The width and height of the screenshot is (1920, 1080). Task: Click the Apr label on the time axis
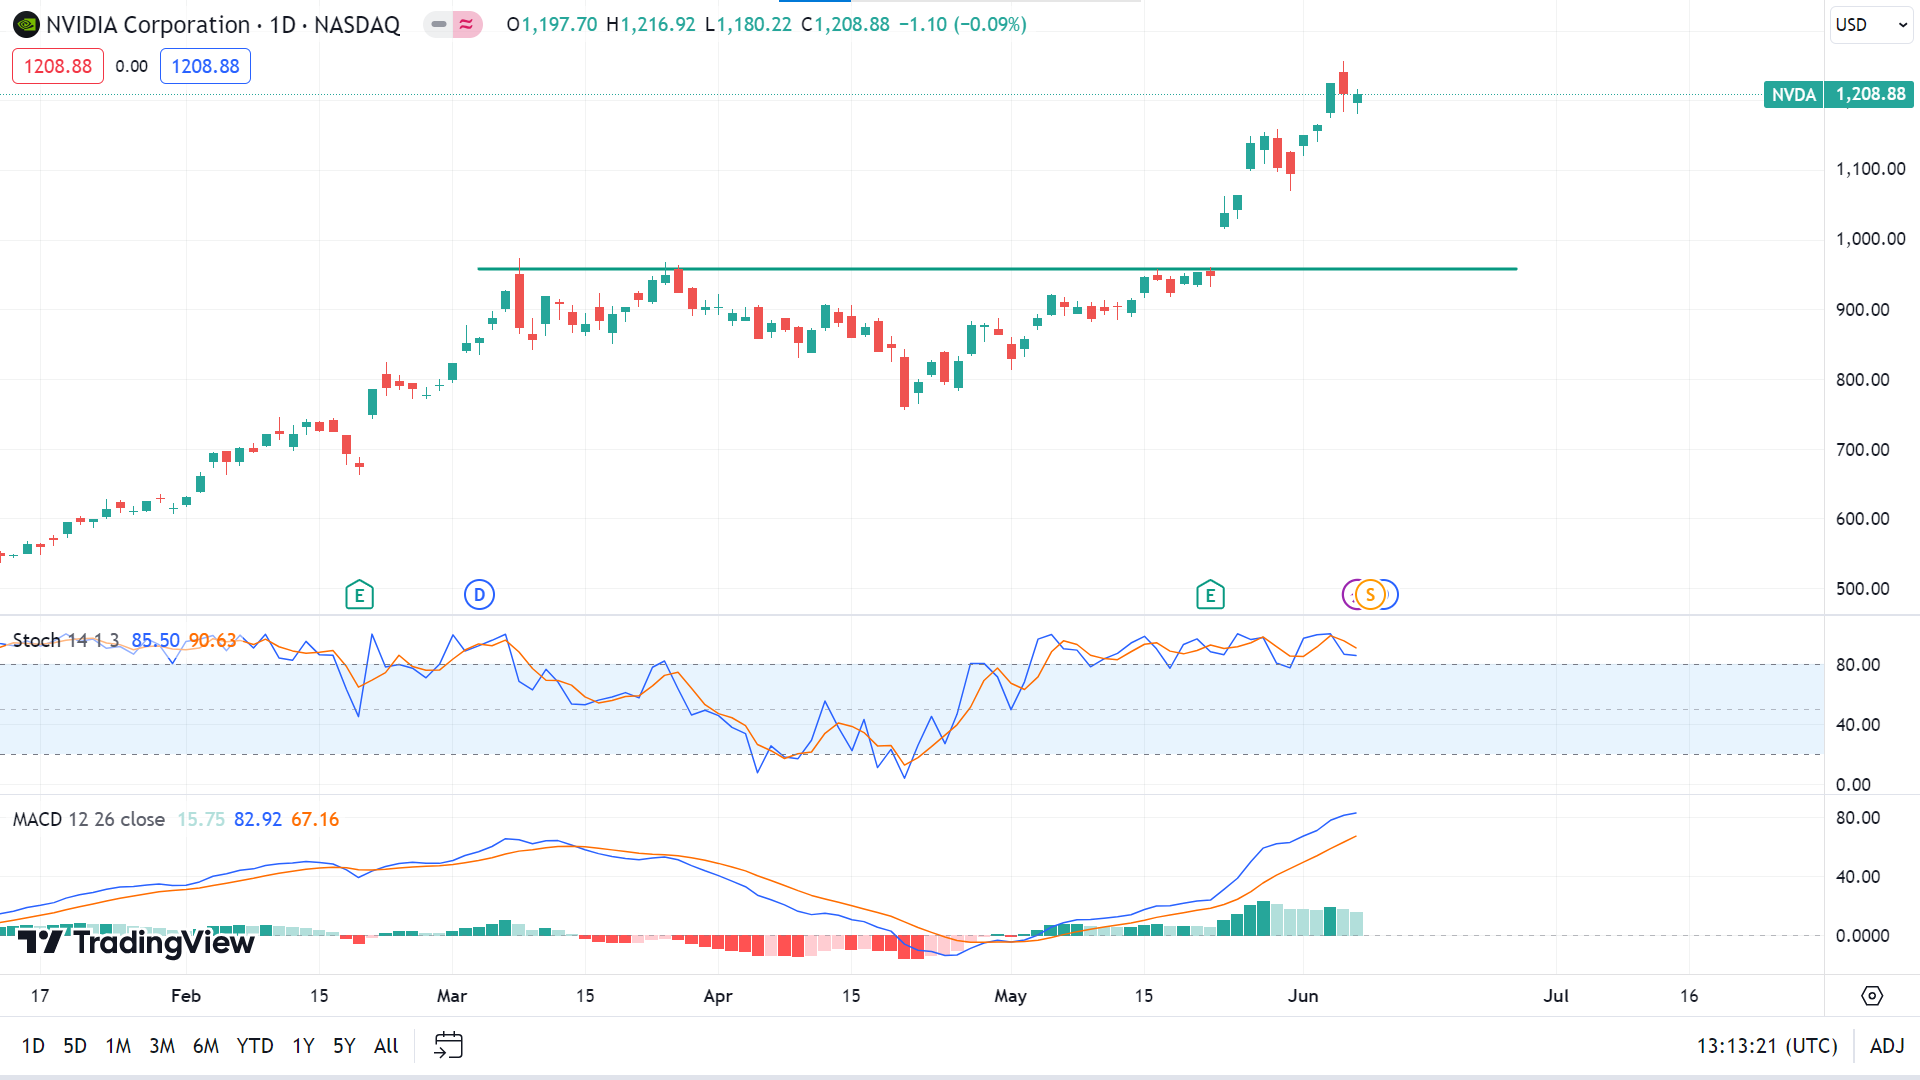point(718,996)
